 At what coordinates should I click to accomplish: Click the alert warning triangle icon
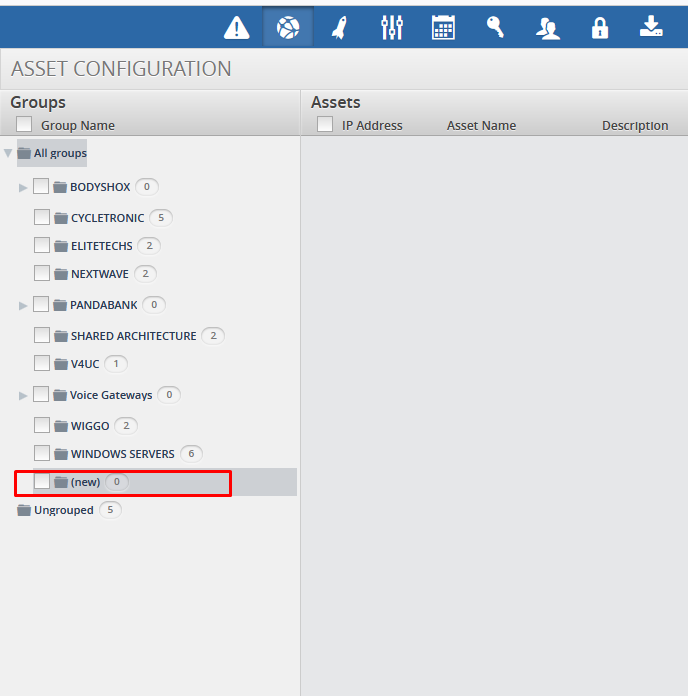[237, 28]
